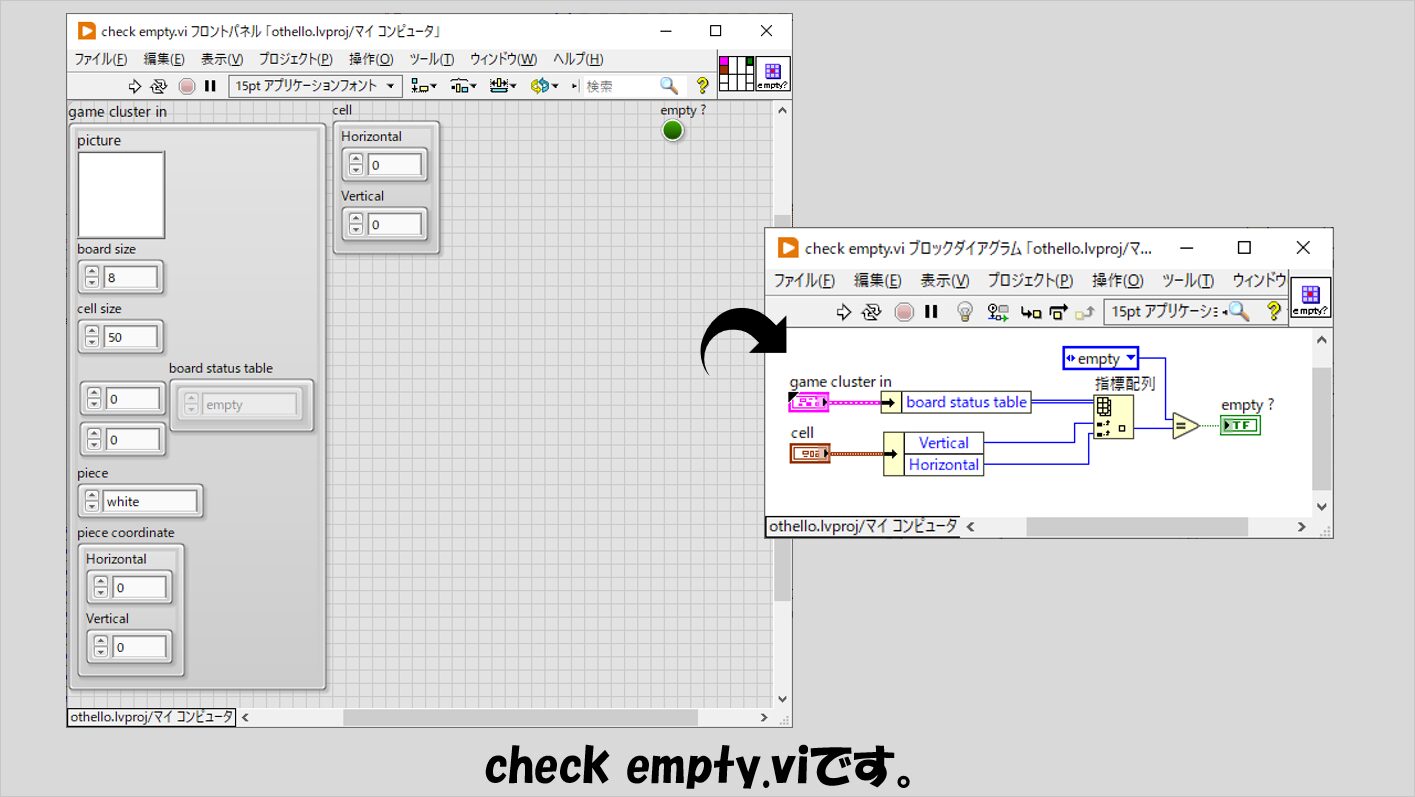Screen dimensions: 1415x797
Task: Click the 'empty ?' TF boolean terminal
Action: tap(1240, 426)
